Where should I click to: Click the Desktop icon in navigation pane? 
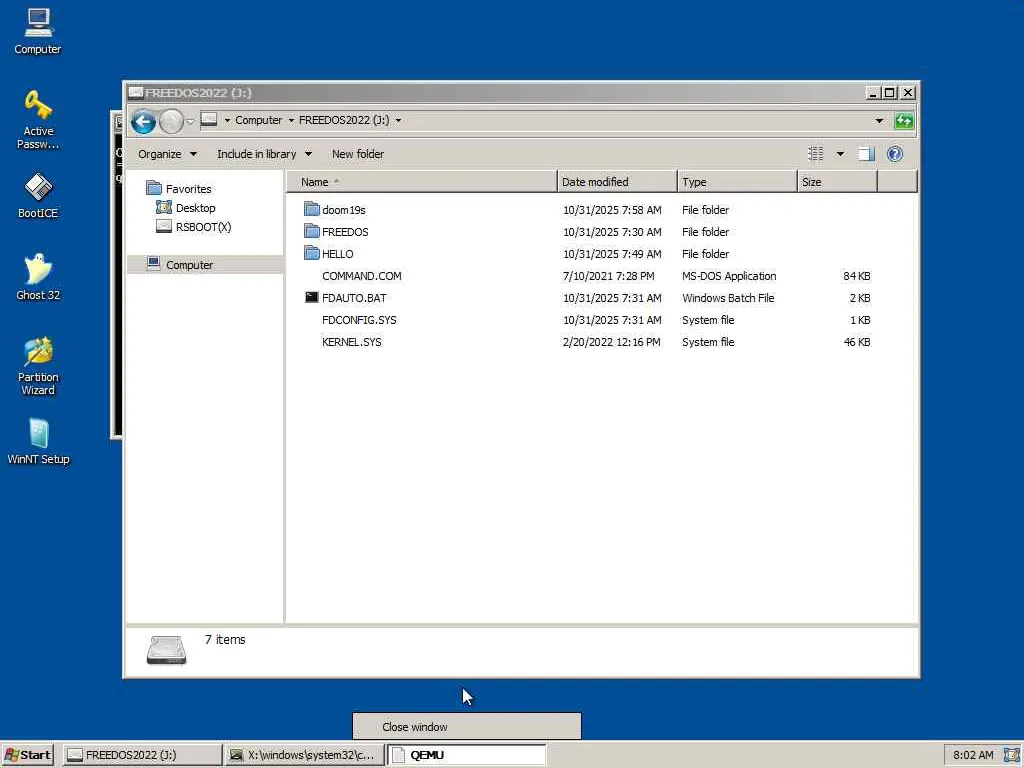coord(164,207)
